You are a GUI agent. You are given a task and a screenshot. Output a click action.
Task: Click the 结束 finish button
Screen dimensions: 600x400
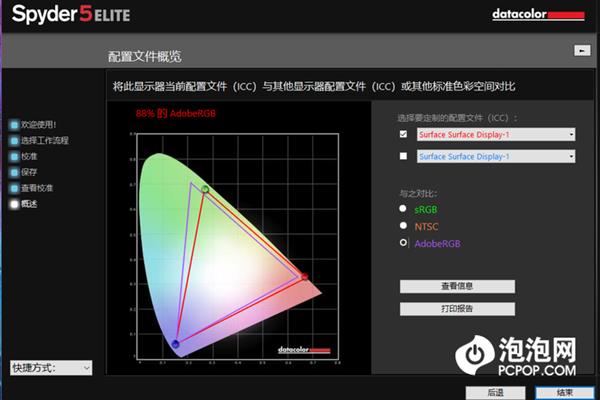(x=565, y=393)
